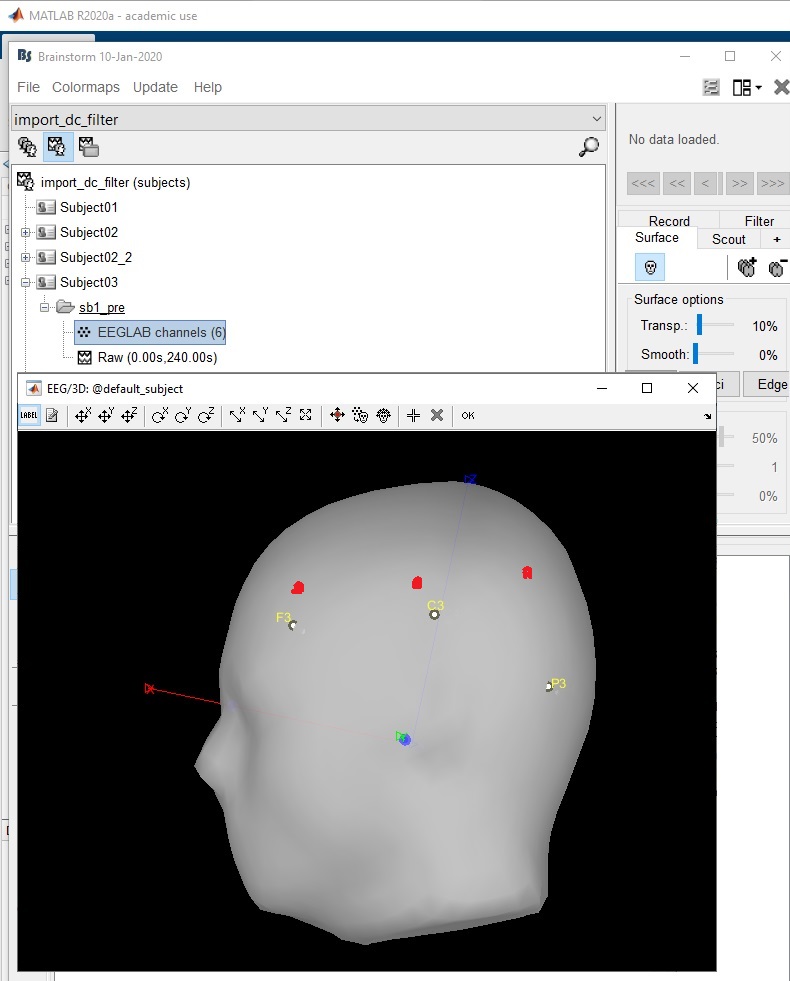Select the Resize along Z tool
The height and width of the screenshot is (981, 790).
(283, 415)
